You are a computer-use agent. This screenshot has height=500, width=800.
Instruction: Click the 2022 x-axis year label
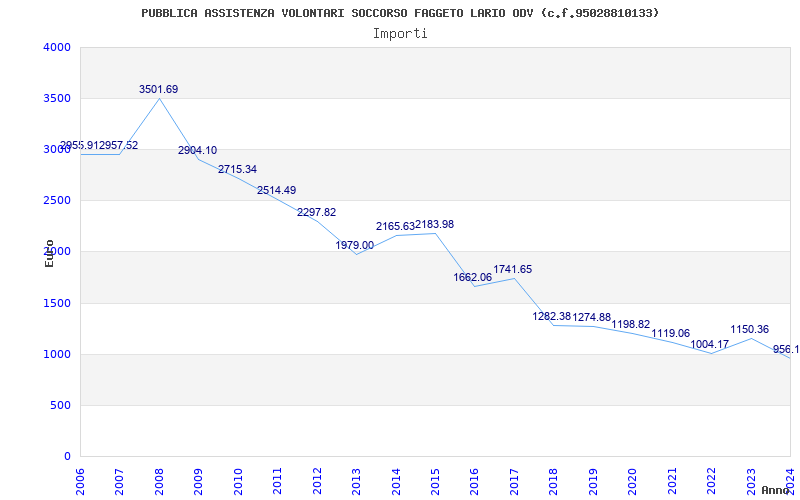711,481
